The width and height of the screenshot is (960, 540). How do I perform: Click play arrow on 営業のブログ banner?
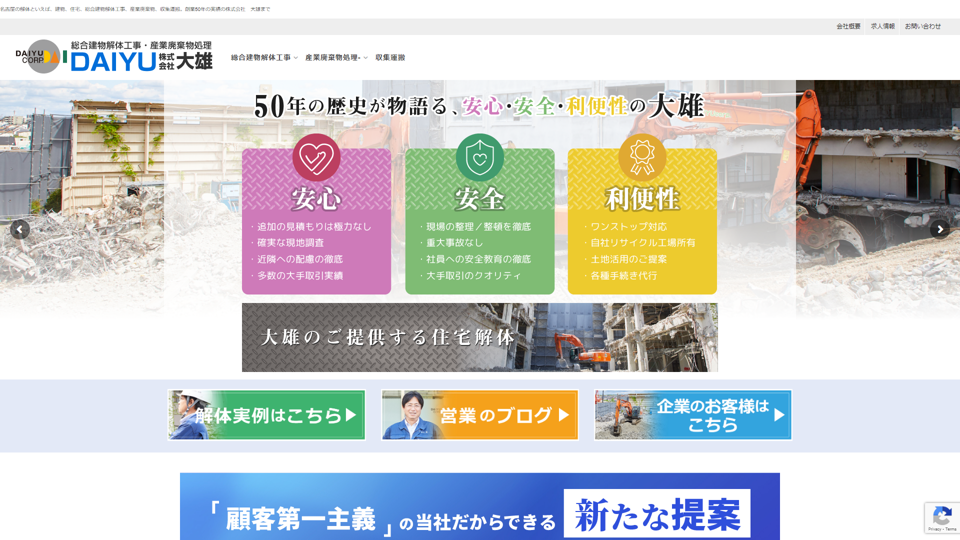point(564,415)
